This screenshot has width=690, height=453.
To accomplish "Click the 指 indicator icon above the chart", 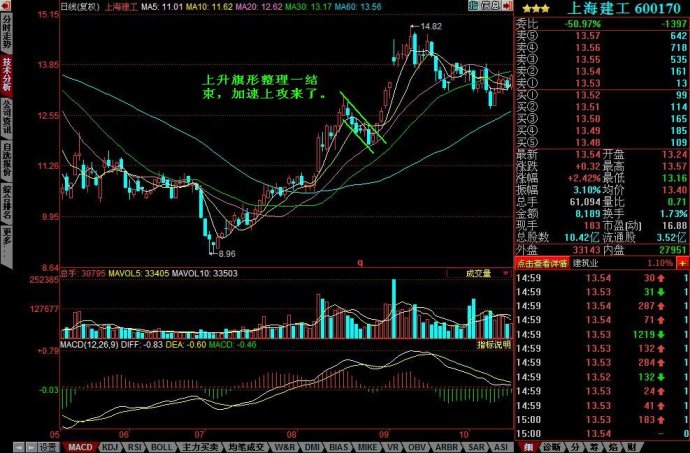I will (473, 6).
